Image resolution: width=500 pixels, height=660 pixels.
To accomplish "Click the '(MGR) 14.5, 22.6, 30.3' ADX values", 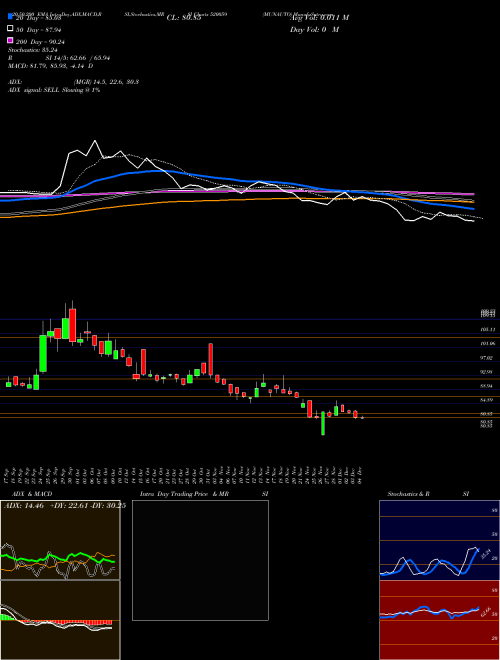I will pyautogui.click(x=106, y=82).
